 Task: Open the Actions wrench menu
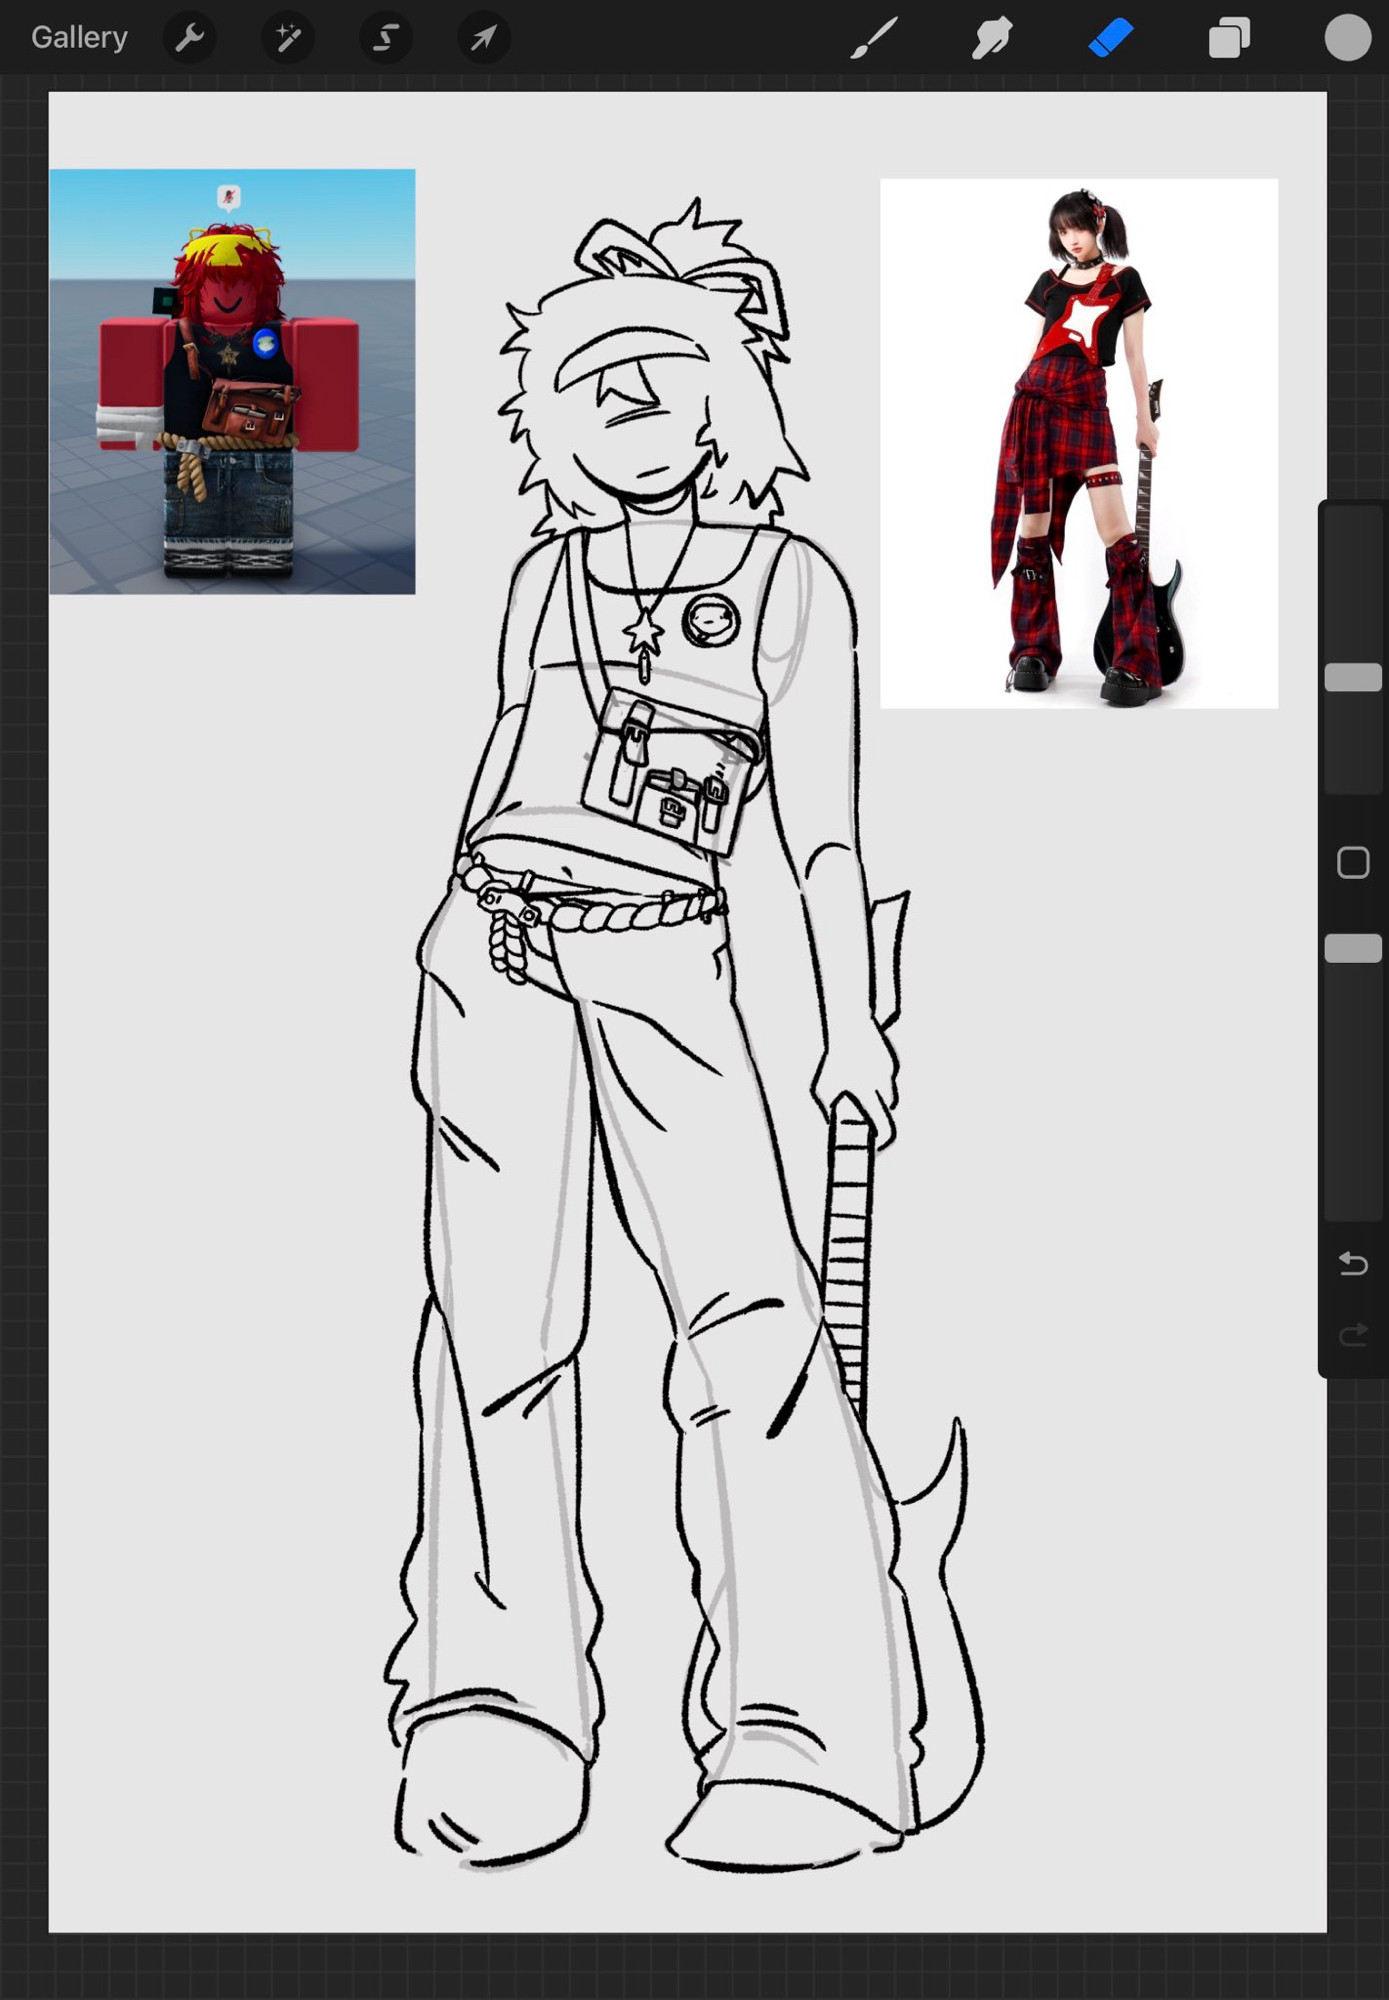[x=189, y=38]
